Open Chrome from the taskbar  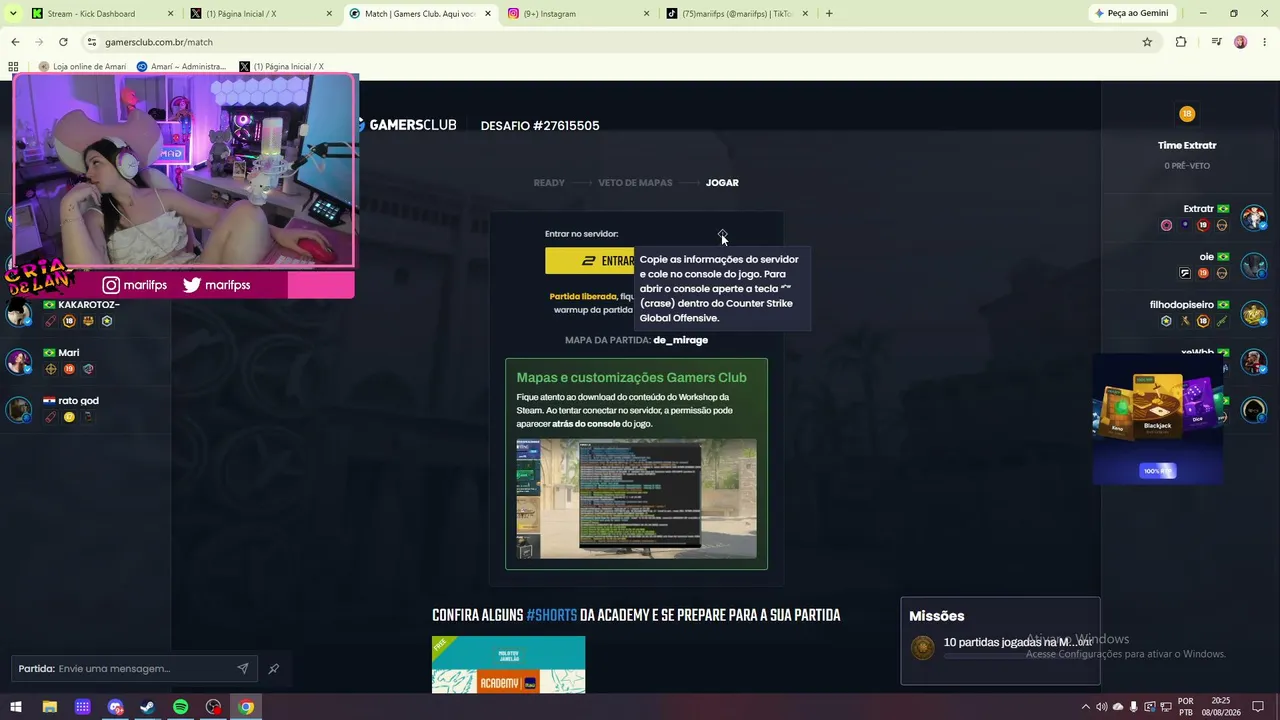(x=246, y=707)
